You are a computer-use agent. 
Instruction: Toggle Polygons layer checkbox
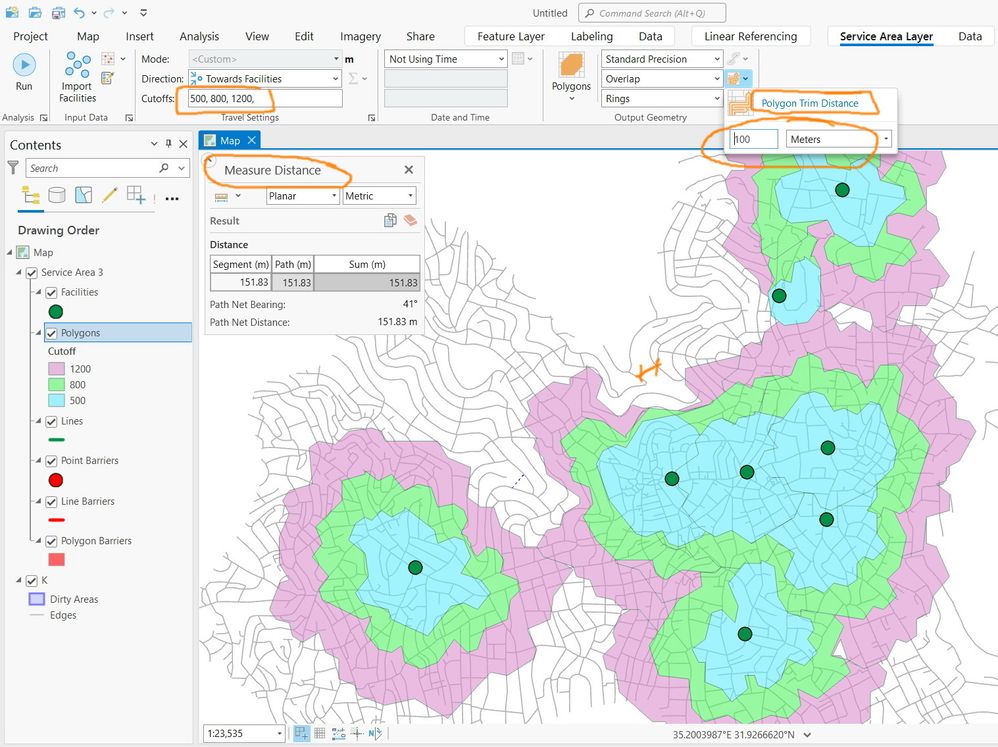(x=52, y=333)
